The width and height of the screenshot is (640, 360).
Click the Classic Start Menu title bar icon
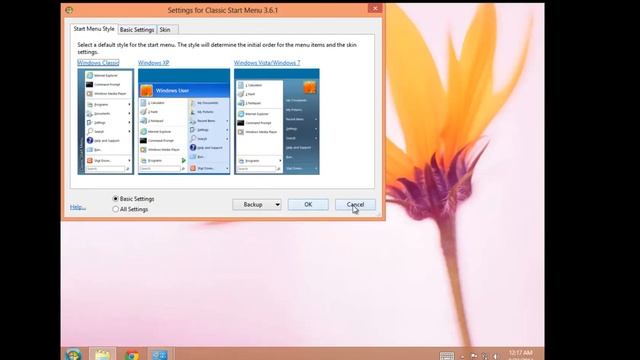[69, 10]
